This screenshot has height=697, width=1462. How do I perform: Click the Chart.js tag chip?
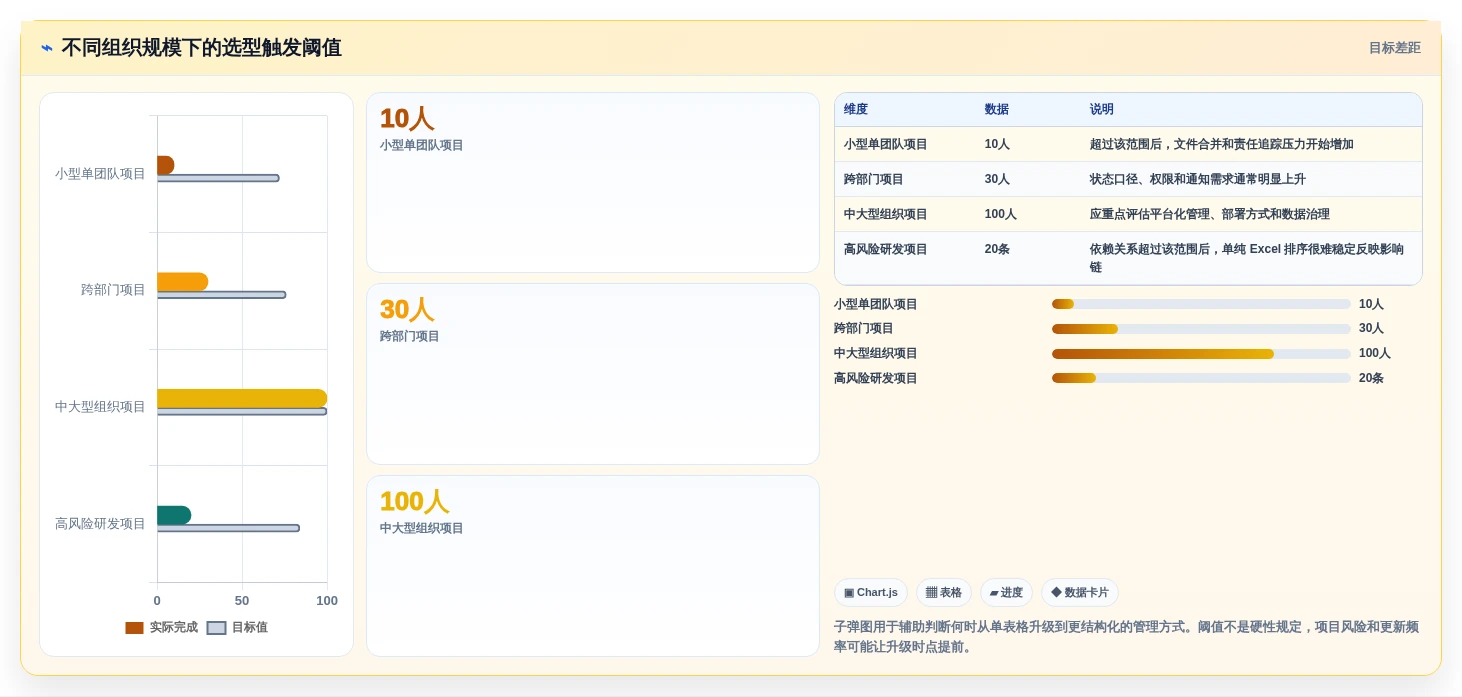(x=871, y=592)
